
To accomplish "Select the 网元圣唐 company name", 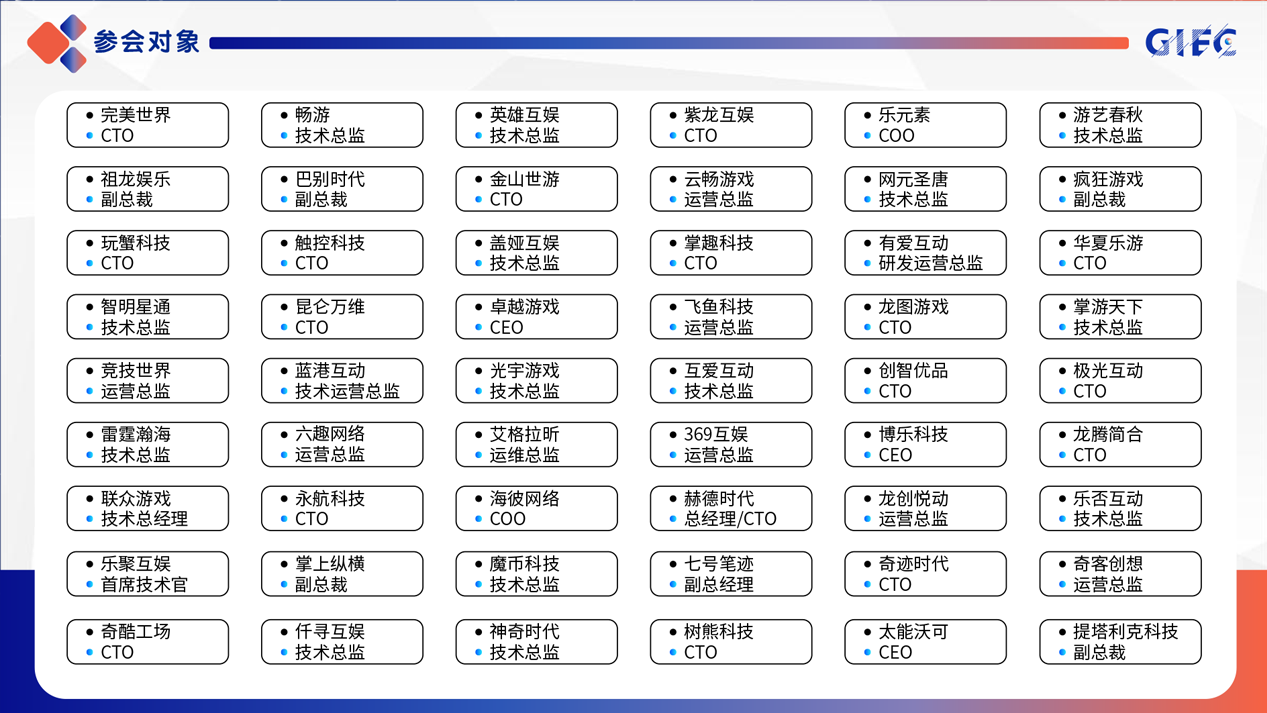I will pos(914,179).
